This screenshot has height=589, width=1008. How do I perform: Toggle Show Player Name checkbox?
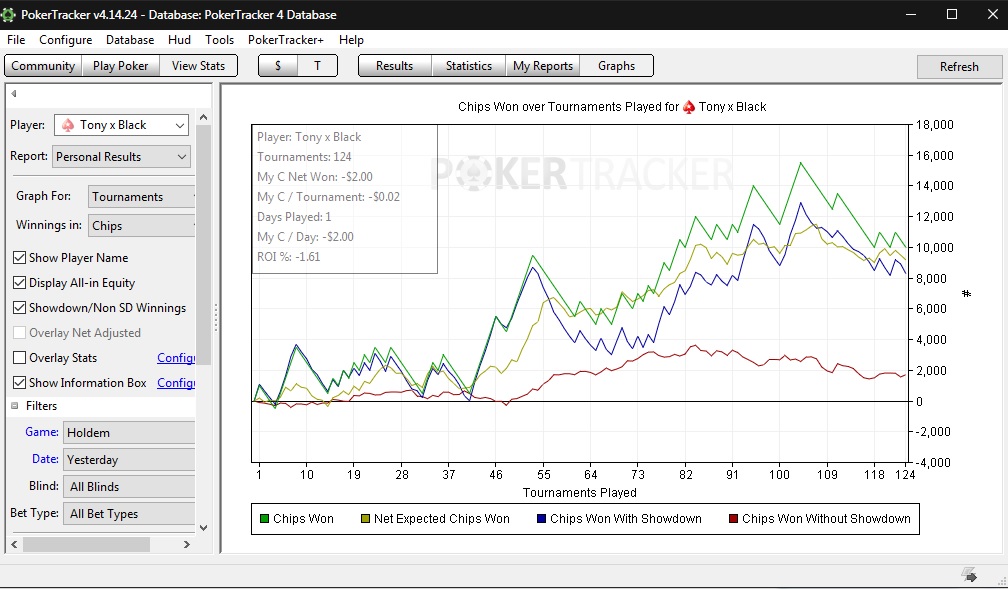(20, 258)
